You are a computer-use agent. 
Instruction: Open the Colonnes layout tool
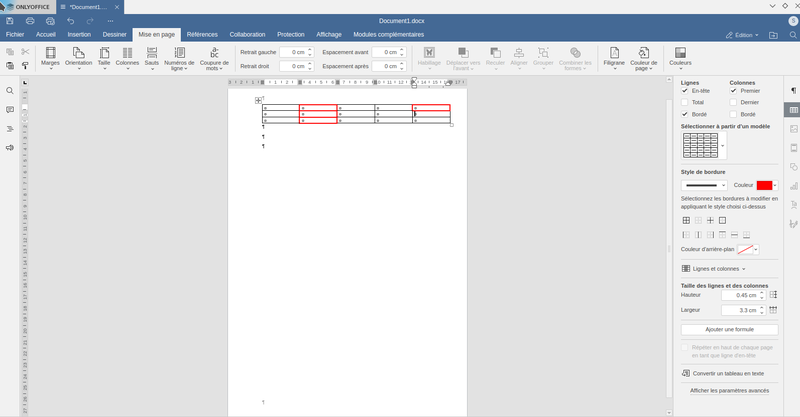point(127,58)
